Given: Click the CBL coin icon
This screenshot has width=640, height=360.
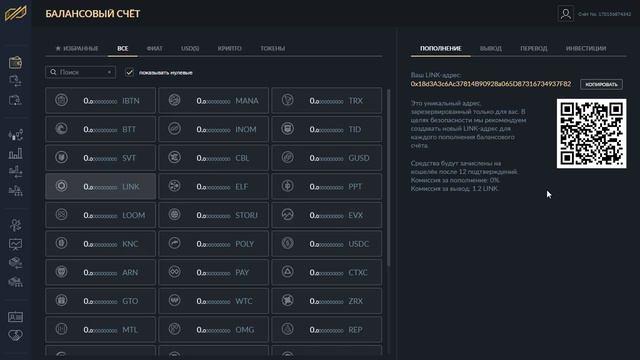Looking at the screenshot, I should point(174,157).
